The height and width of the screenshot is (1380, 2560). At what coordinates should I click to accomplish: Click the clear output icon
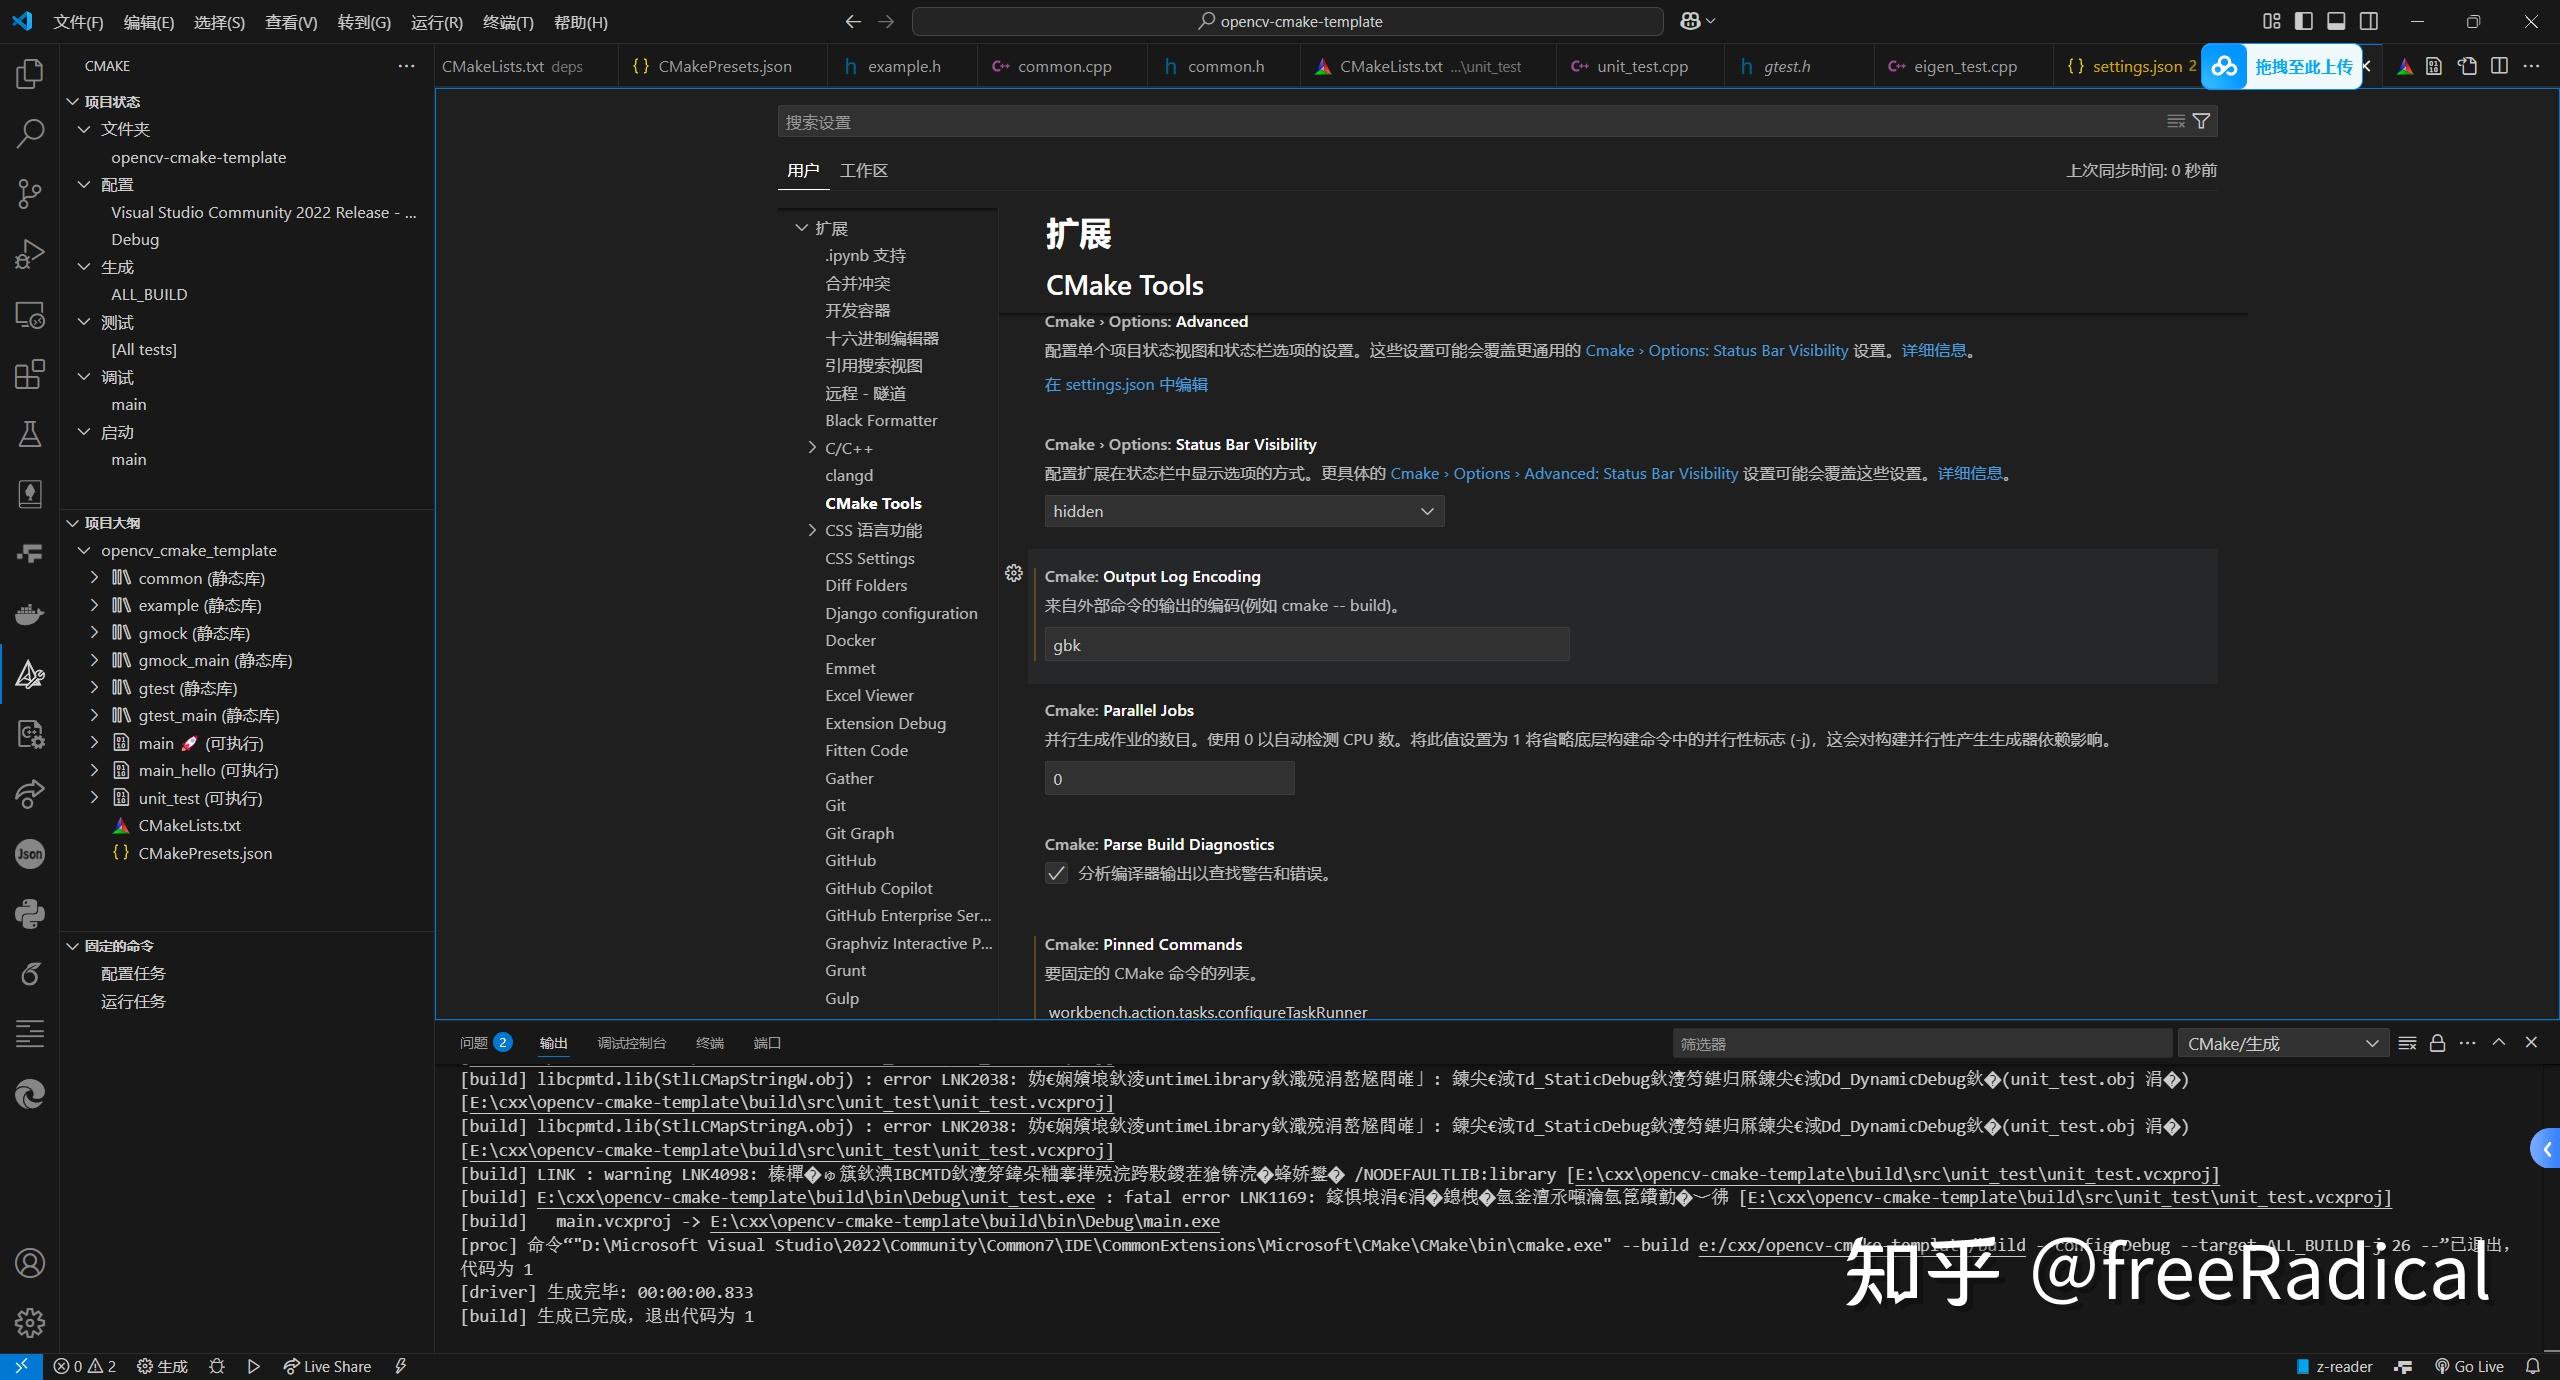[2407, 1043]
